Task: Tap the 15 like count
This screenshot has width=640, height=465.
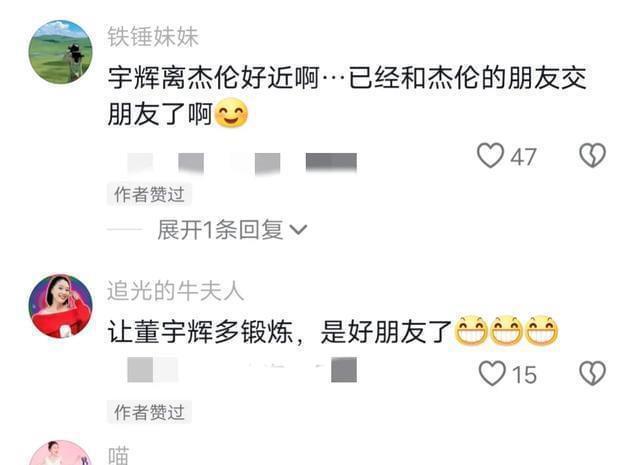Action: tap(524, 375)
